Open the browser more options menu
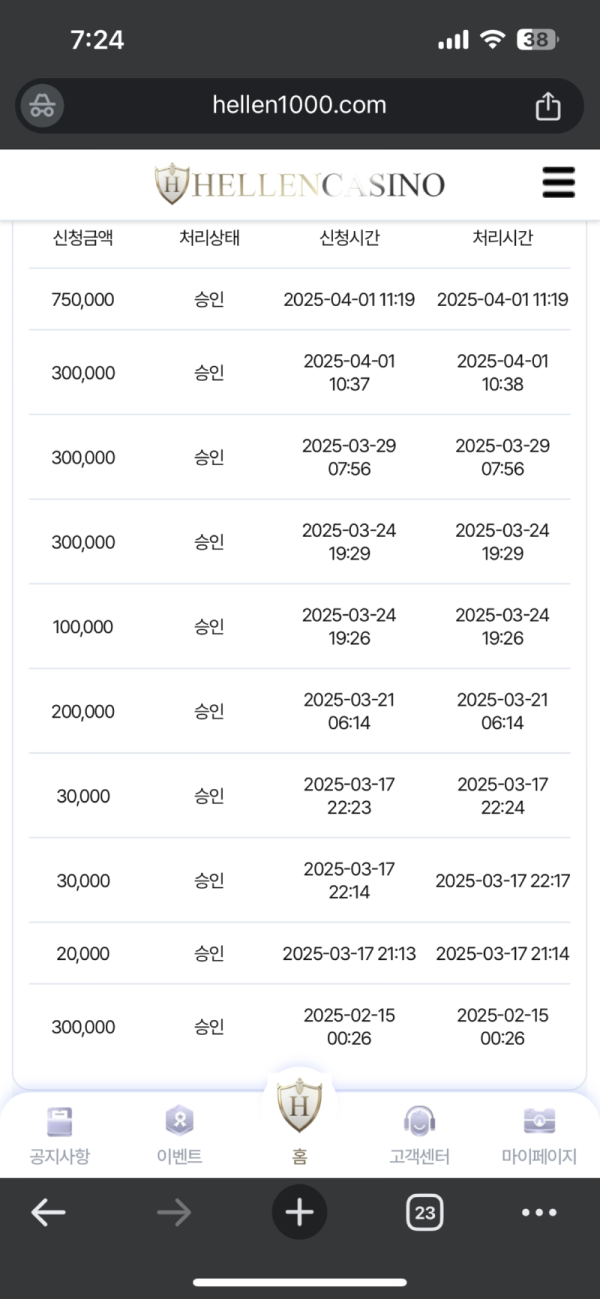This screenshot has height=1299, width=600. (539, 1213)
